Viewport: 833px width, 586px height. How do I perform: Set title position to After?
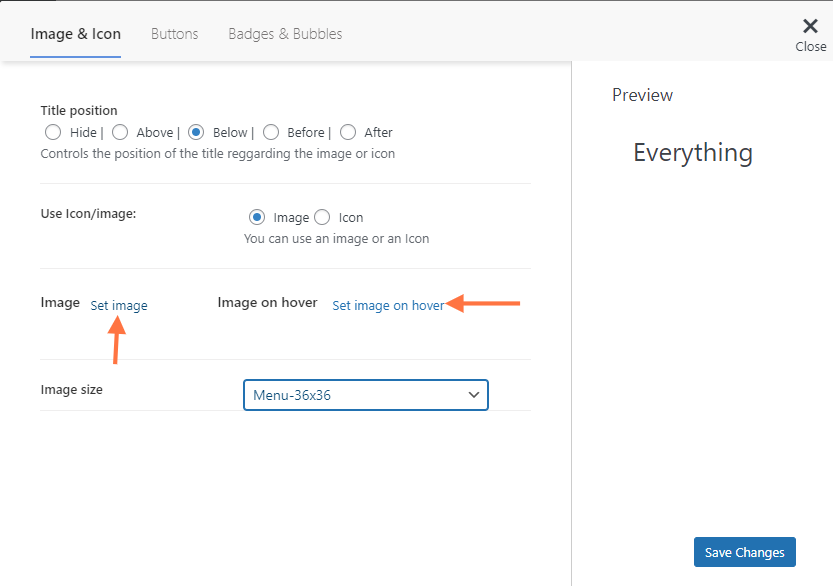click(348, 132)
